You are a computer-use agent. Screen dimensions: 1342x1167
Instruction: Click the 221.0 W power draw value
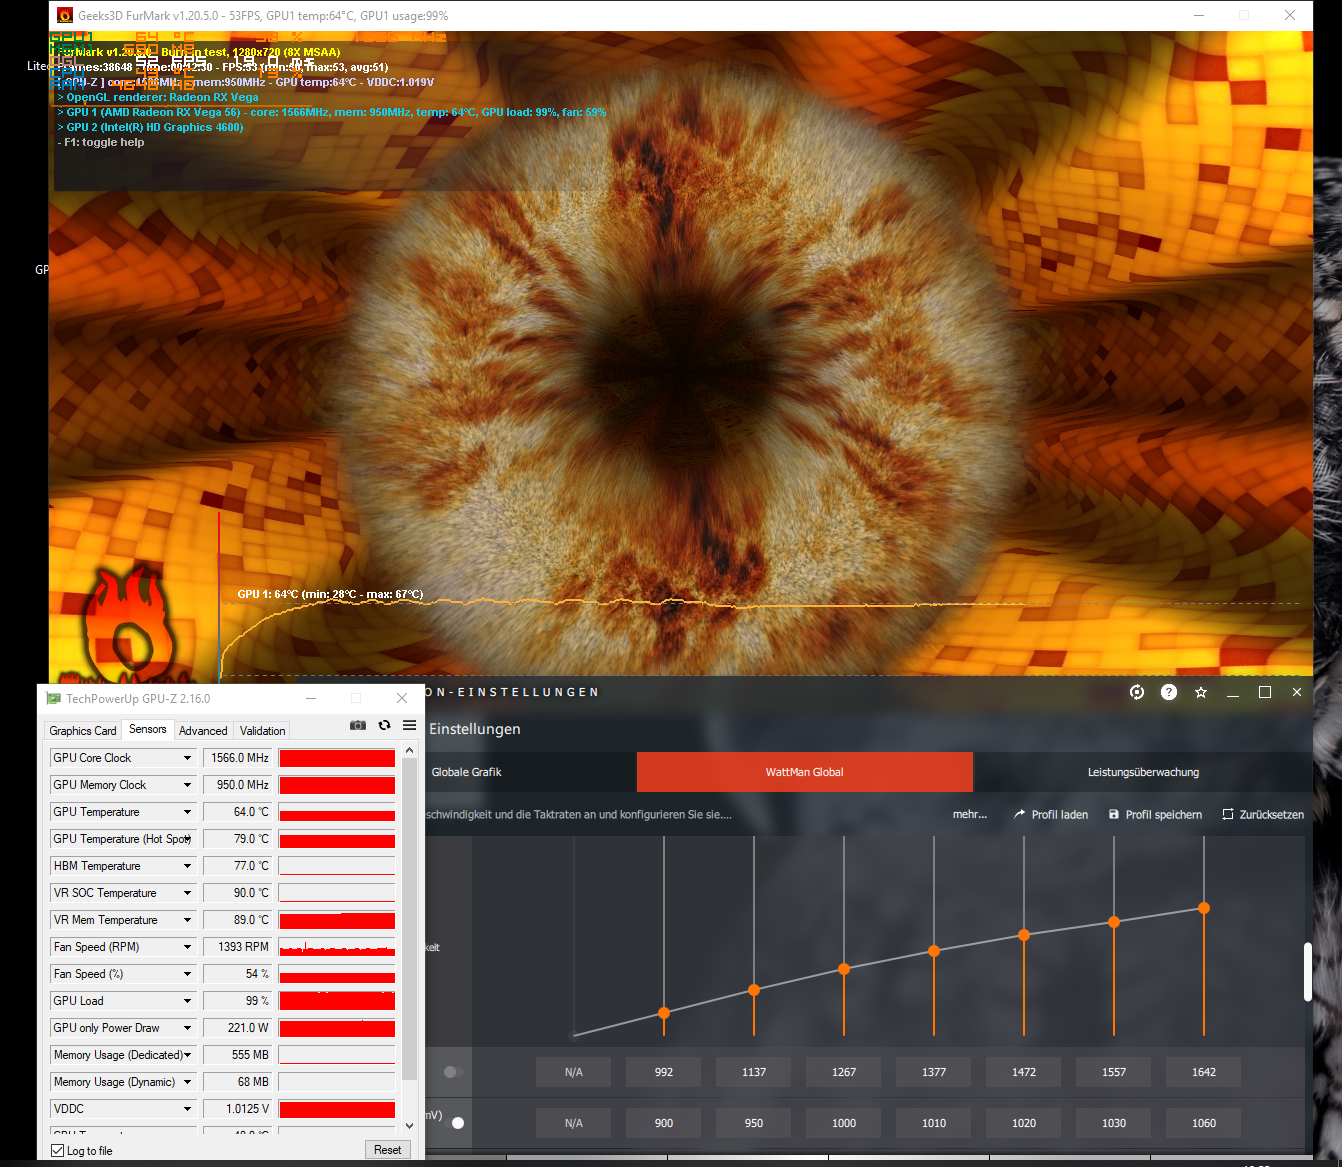click(x=240, y=1028)
